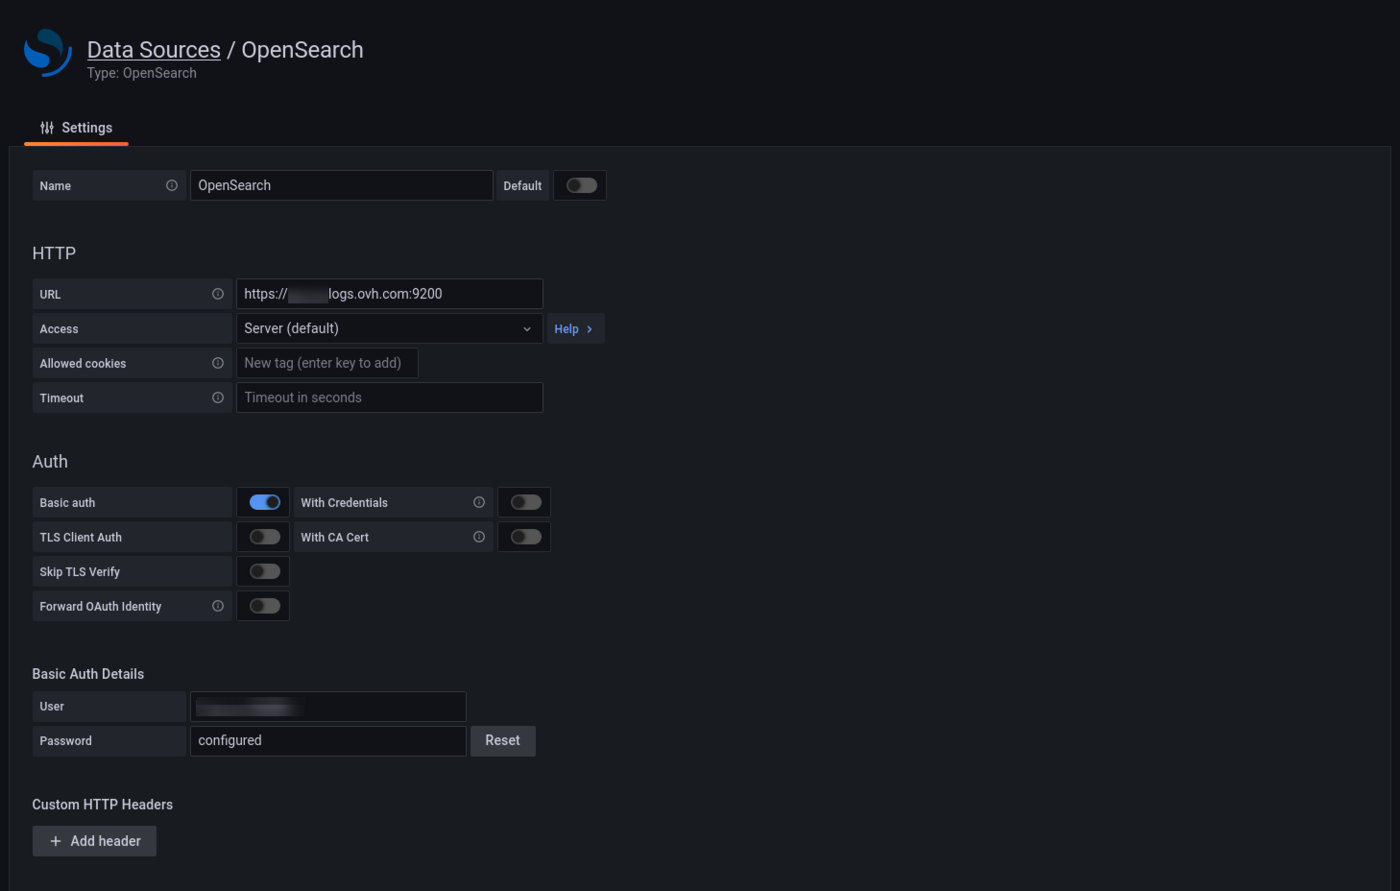This screenshot has height=891, width=1400.
Task: Click the info icon next to Name
Action: (172, 186)
